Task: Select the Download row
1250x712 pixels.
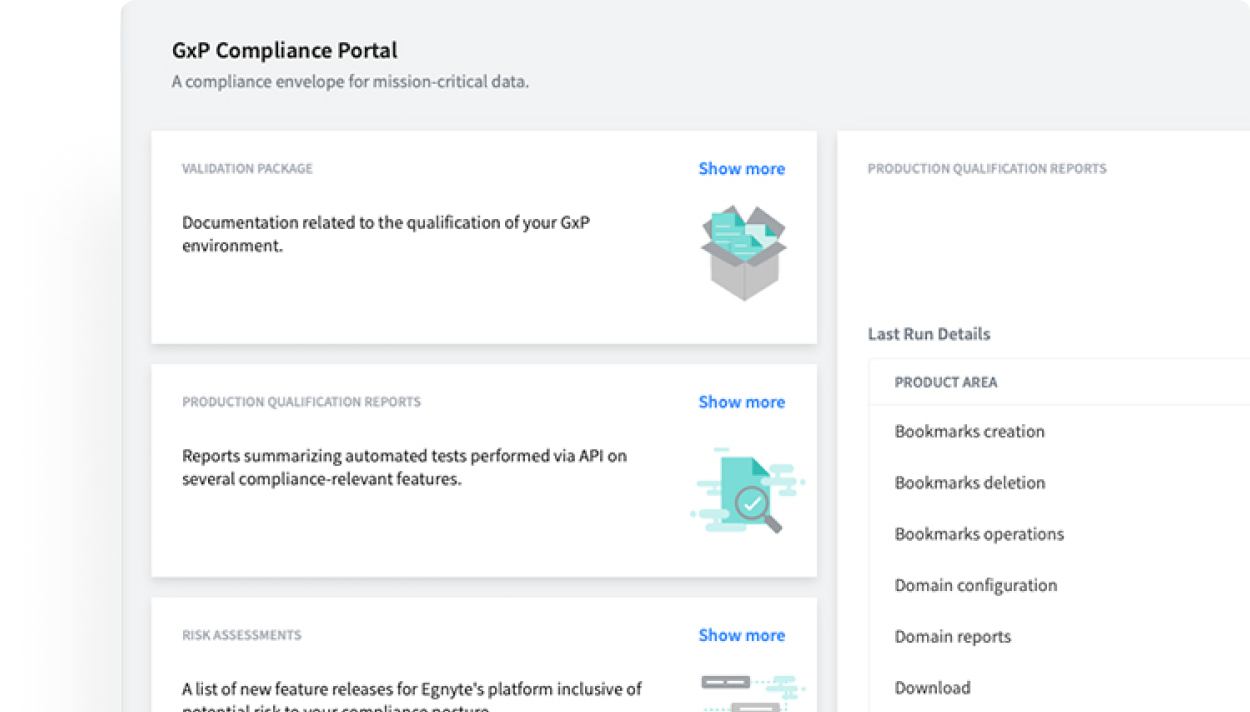Action: click(x=932, y=688)
